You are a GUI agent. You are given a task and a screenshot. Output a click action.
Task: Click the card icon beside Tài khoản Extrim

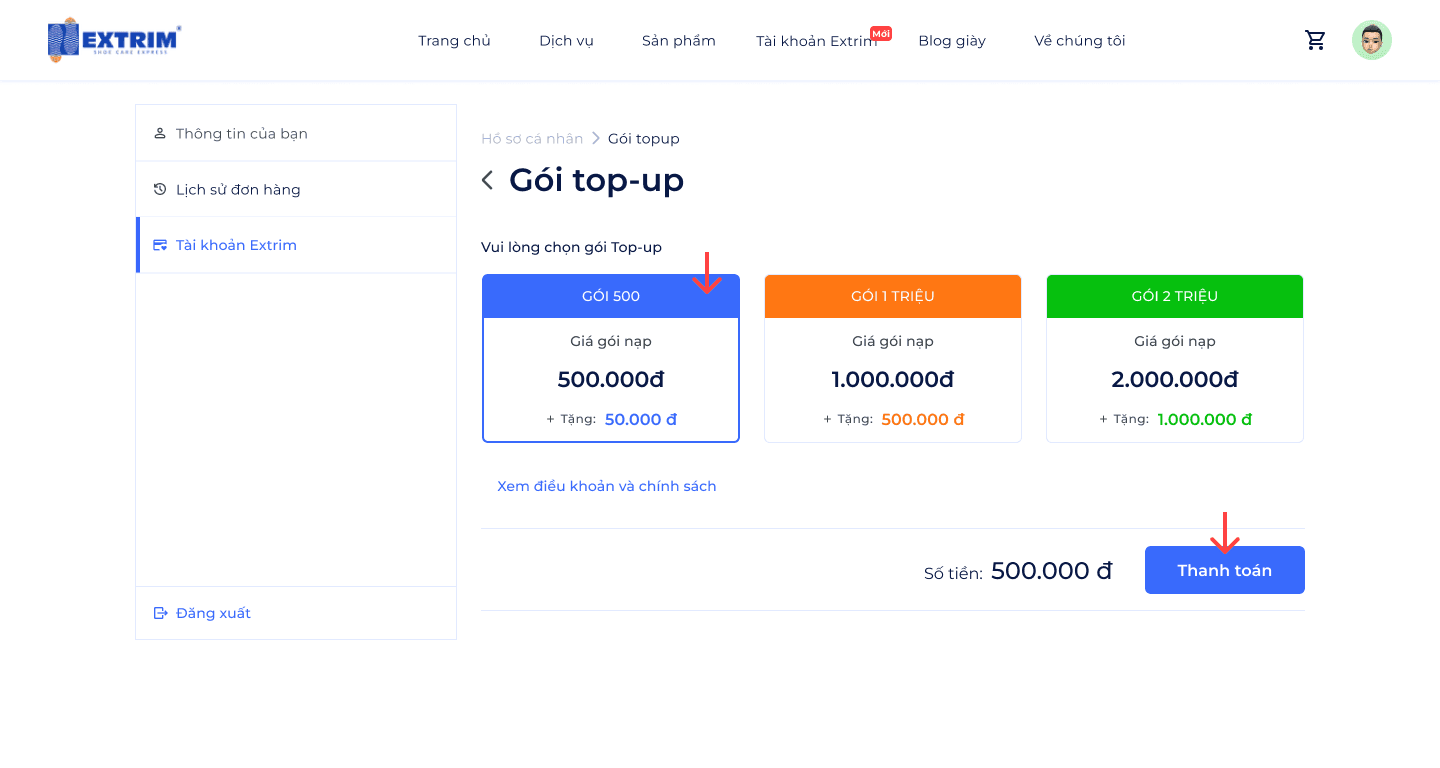[160, 245]
